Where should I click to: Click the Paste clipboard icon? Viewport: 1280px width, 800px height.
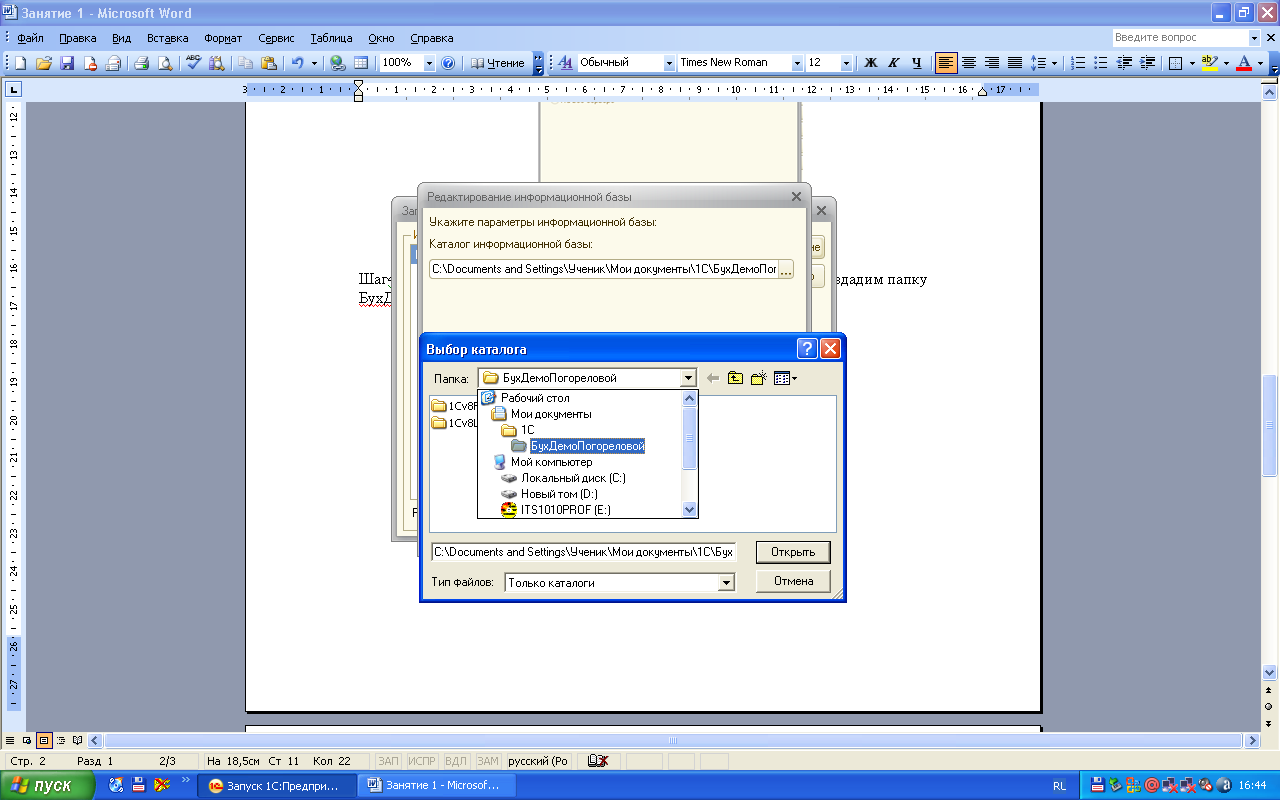pyautogui.click(x=268, y=63)
